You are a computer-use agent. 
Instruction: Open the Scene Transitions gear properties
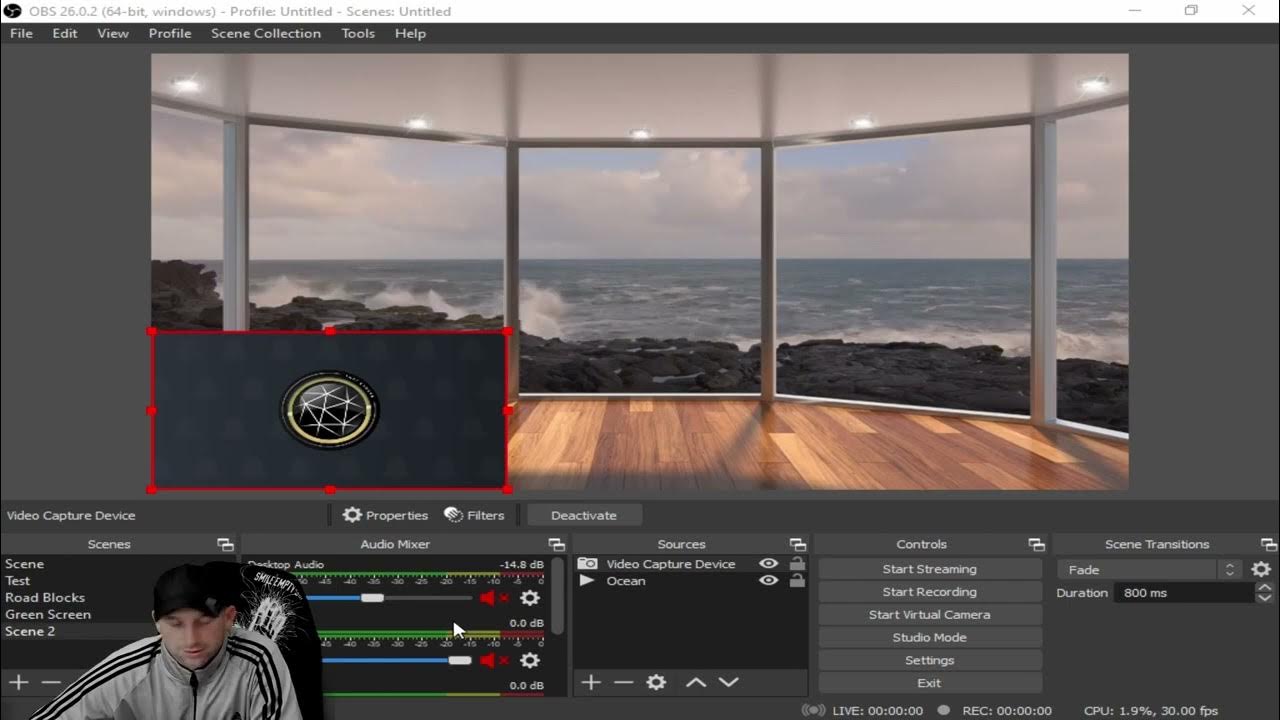click(x=1262, y=569)
